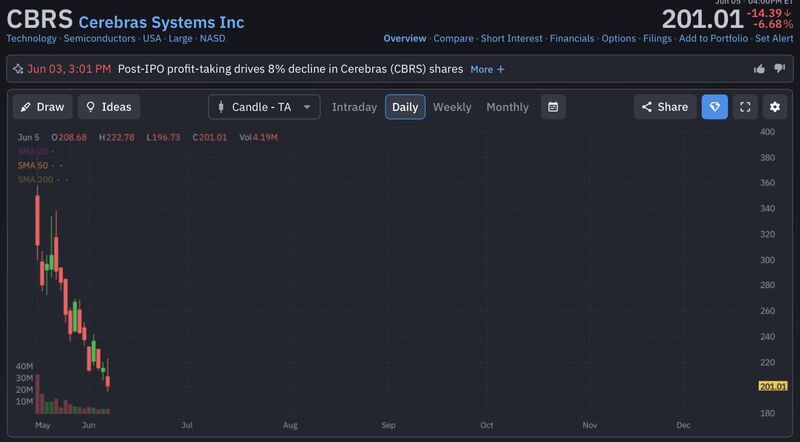Click the AI sparkle icon beside Jun 03
The width and height of the screenshot is (800, 442).
[x=18, y=69]
